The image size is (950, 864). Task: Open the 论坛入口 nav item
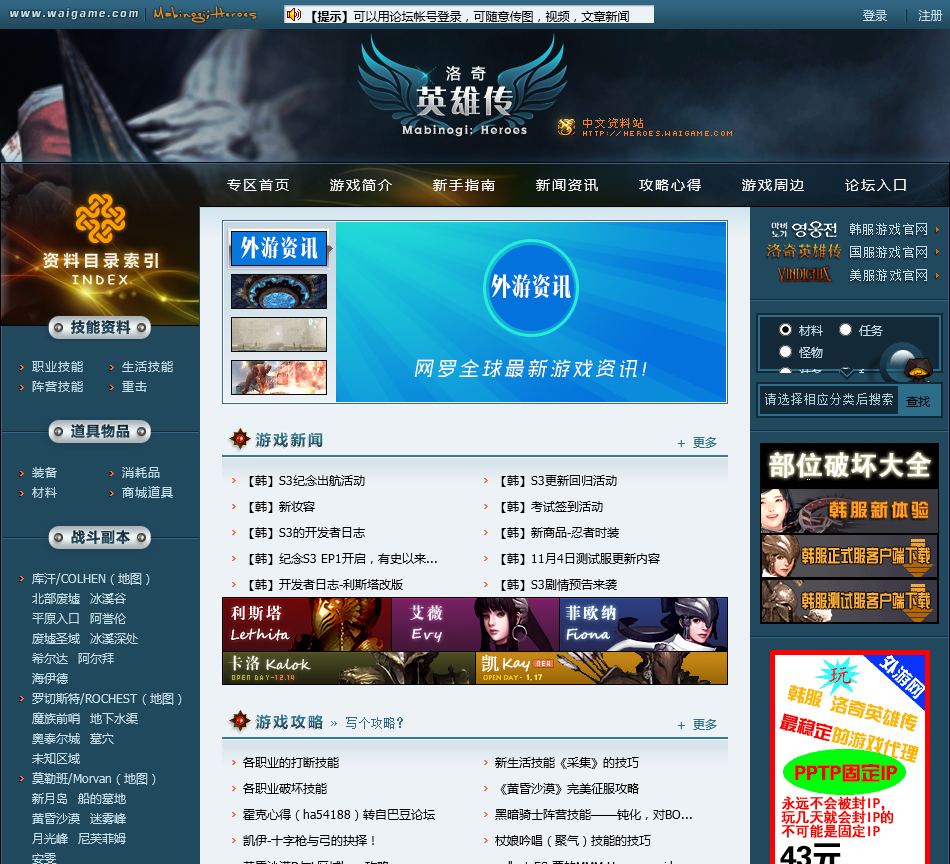coord(876,185)
